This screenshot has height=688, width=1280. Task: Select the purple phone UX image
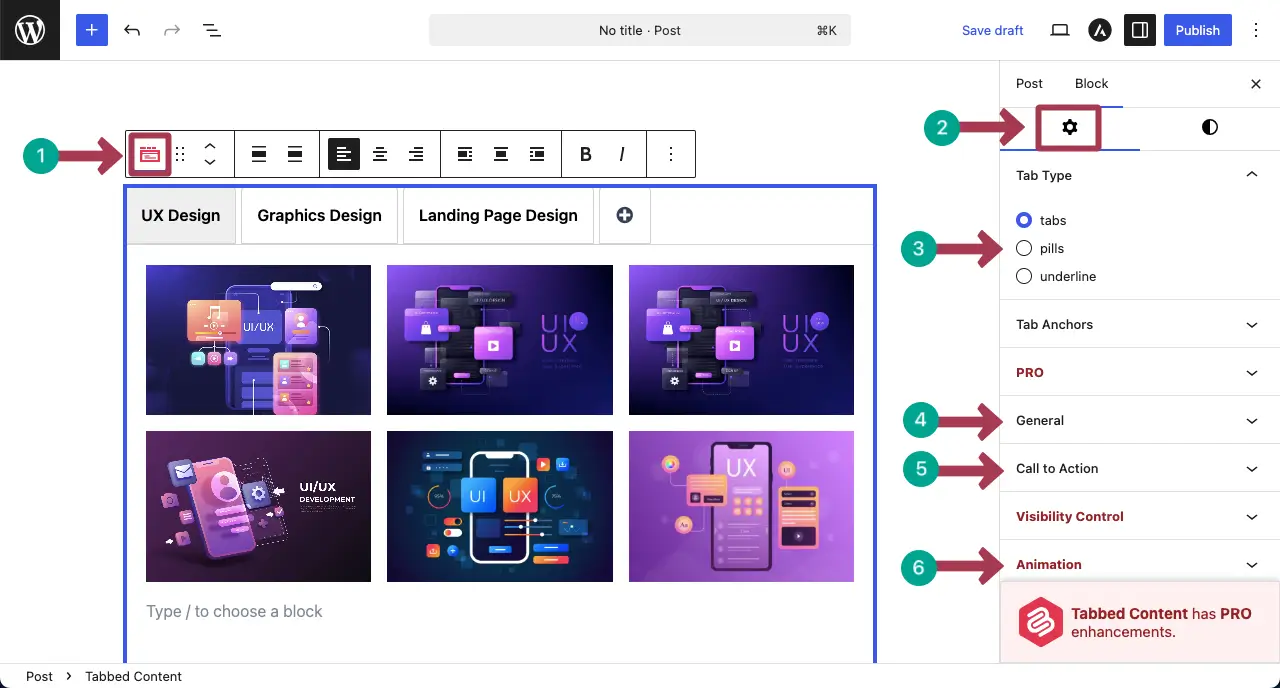point(741,506)
